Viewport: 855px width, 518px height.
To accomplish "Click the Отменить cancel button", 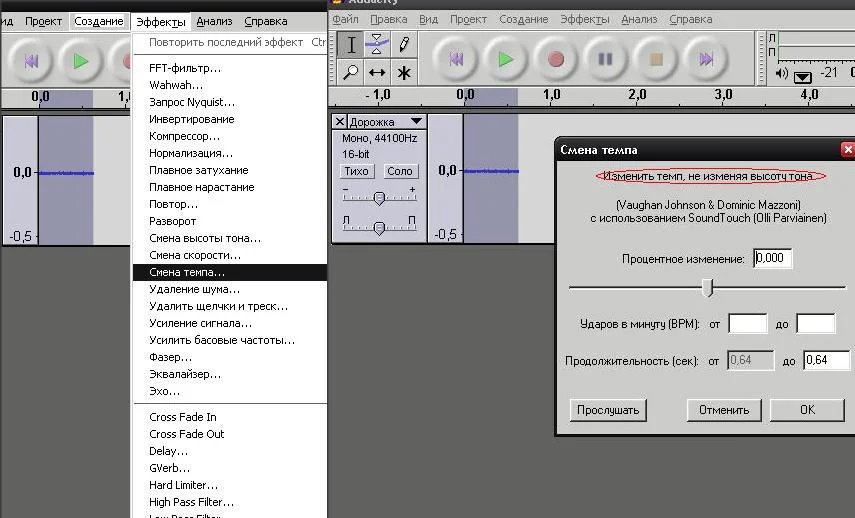I will pos(724,410).
